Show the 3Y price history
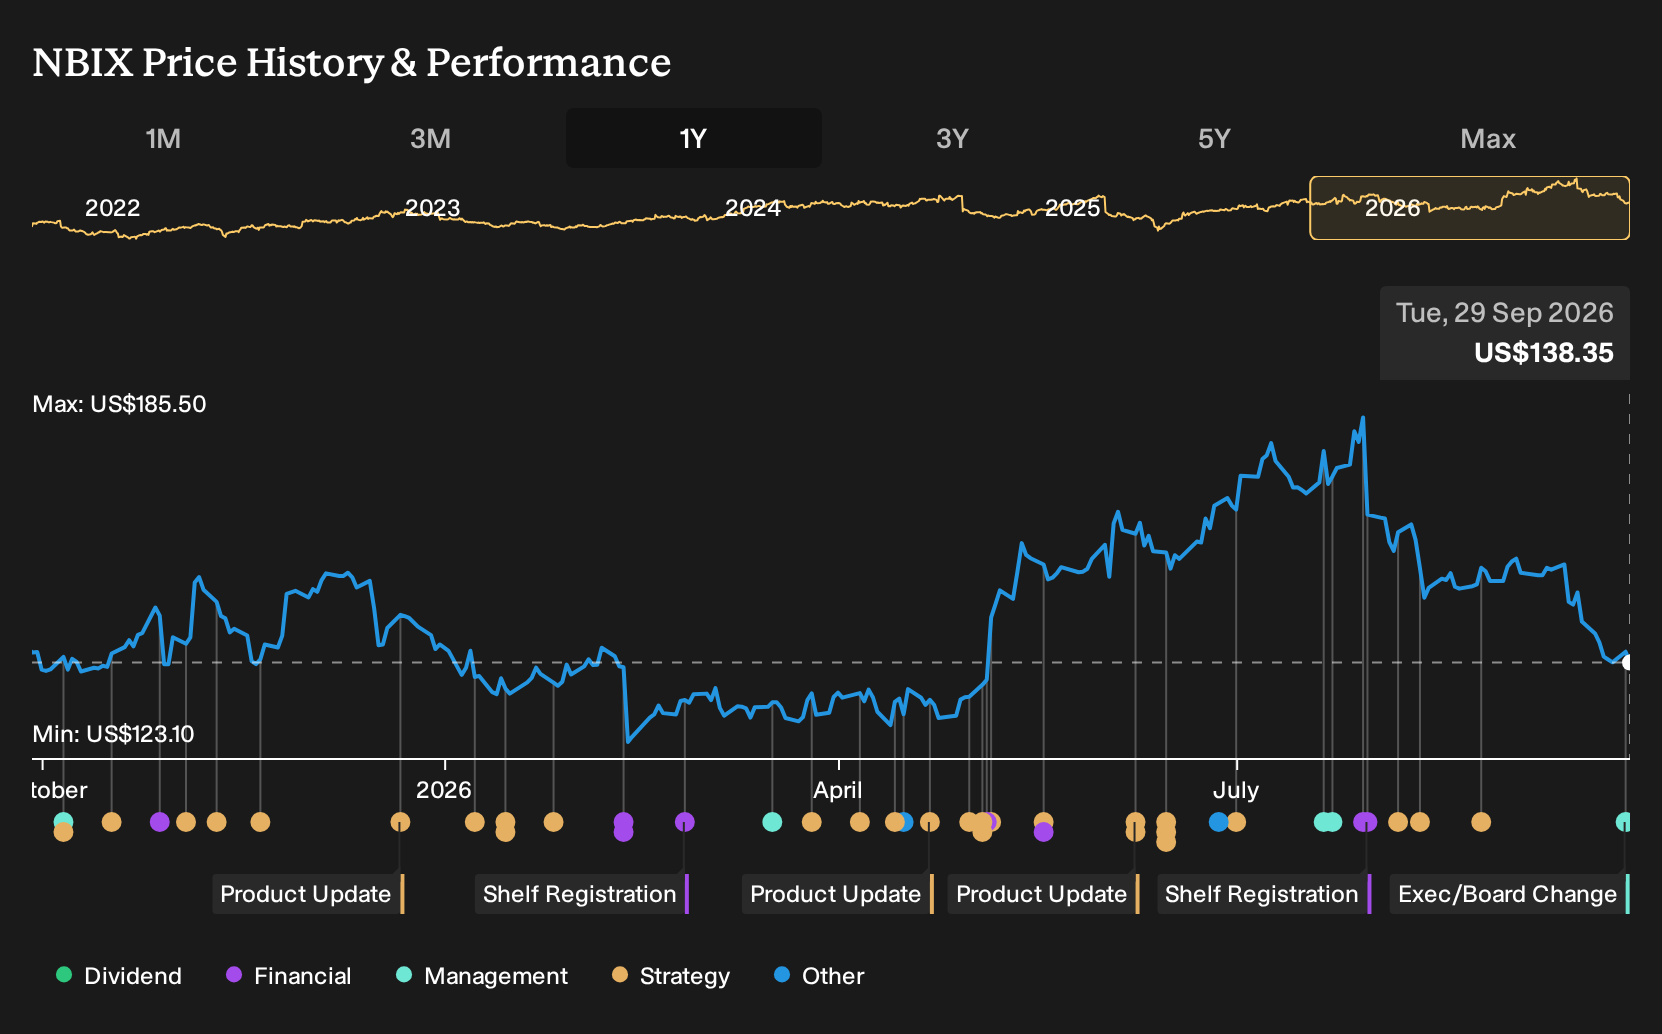Viewport: 1662px width, 1034px height. pos(952,138)
